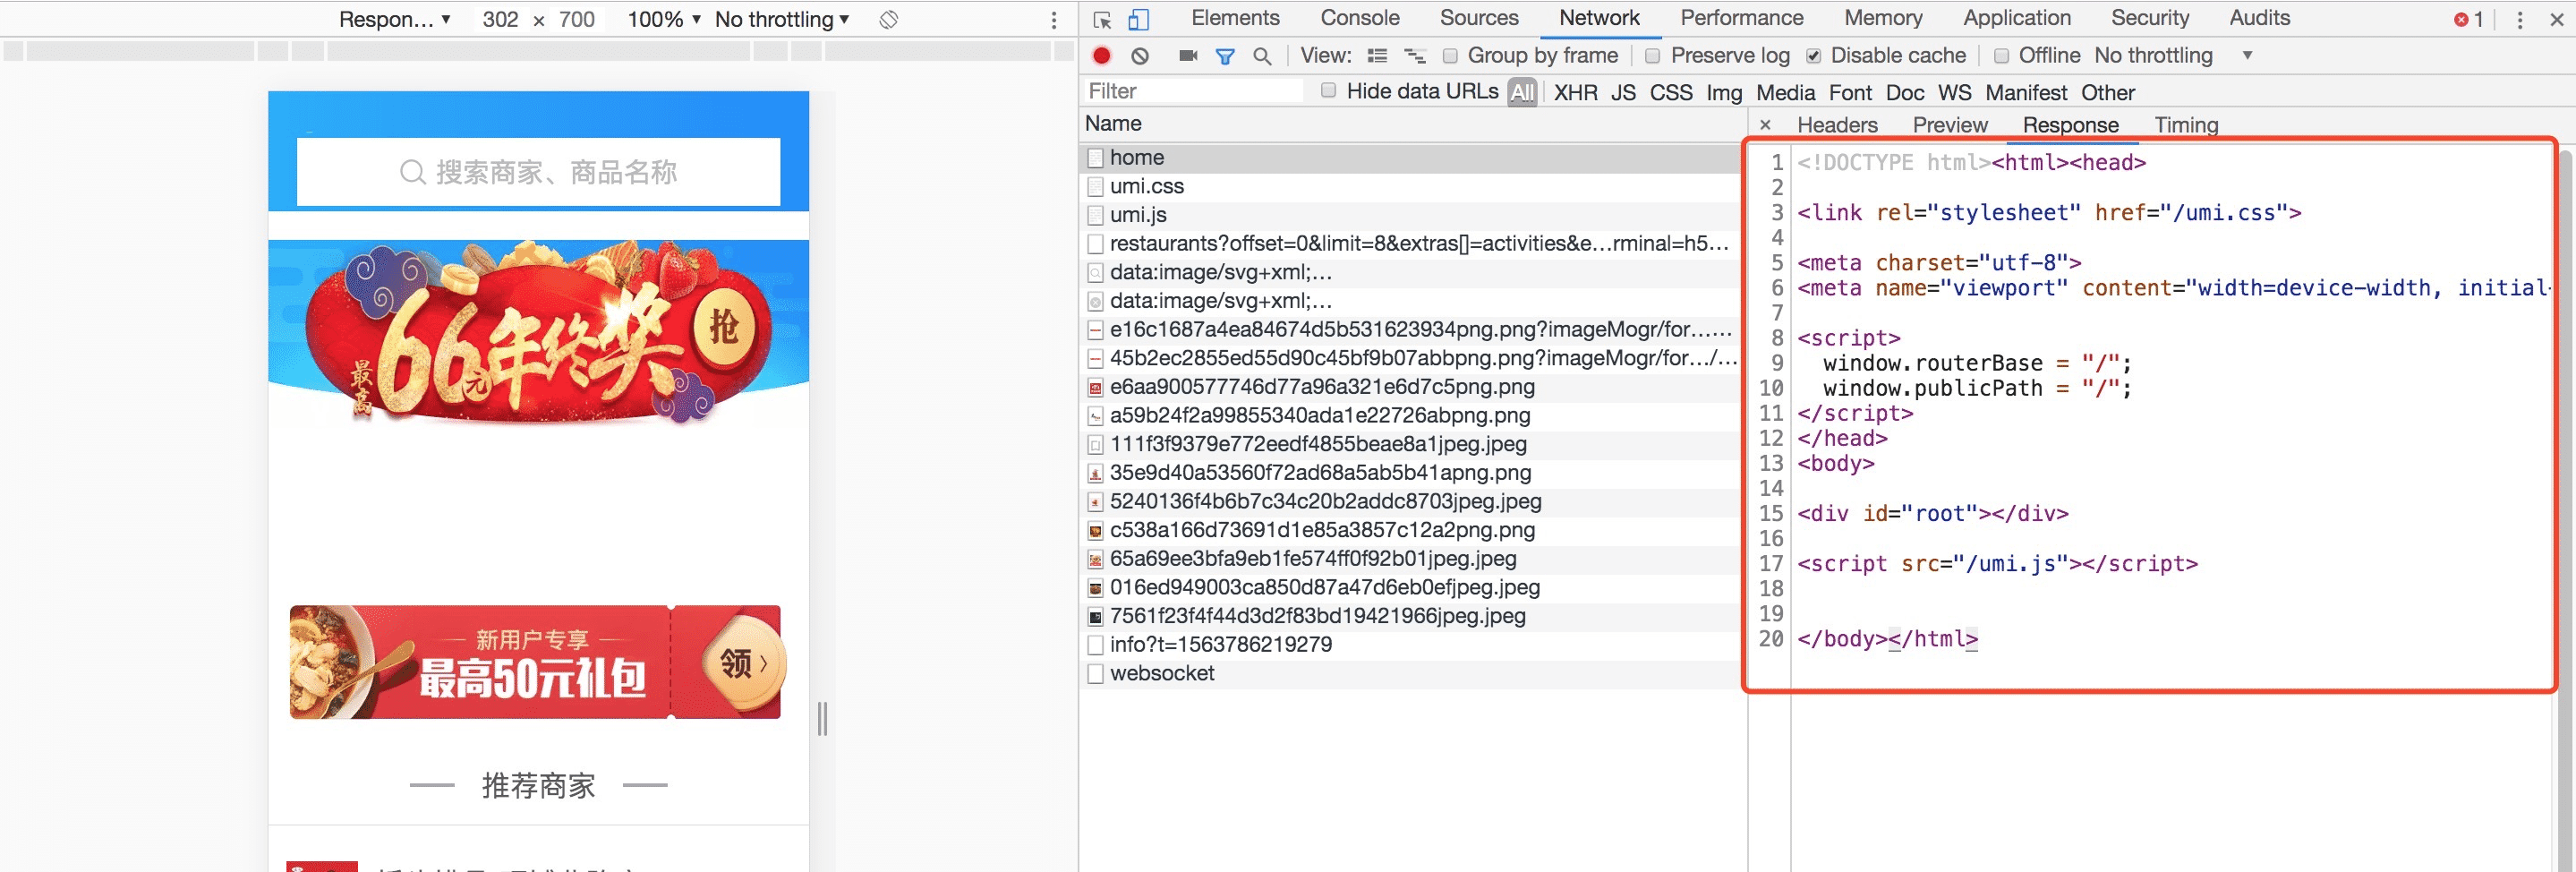Image resolution: width=2576 pixels, height=872 pixels.
Task: Stop recording network log
Action: (1102, 56)
